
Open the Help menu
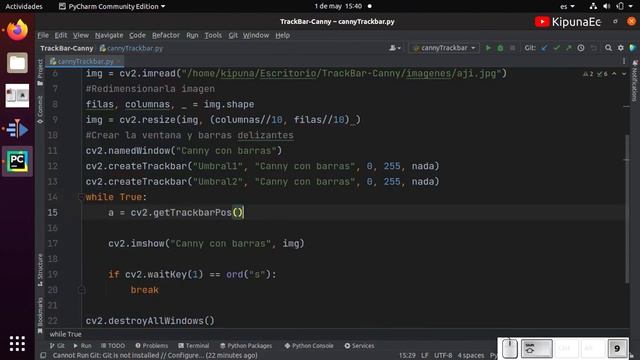[282, 35]
